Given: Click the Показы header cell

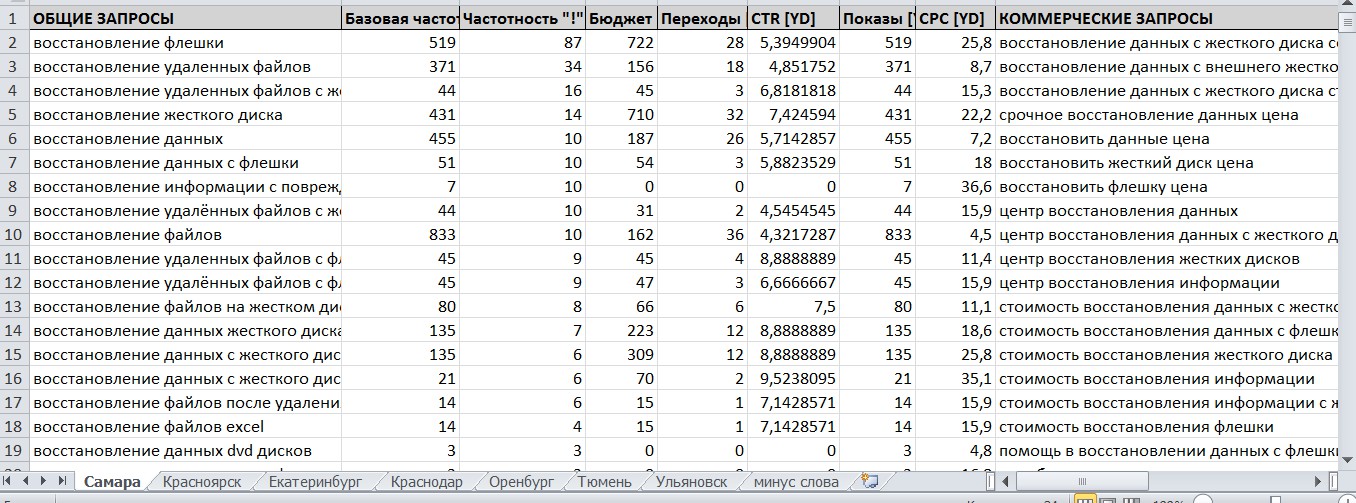Looking at the screenshot, I should tap(878, 18).
